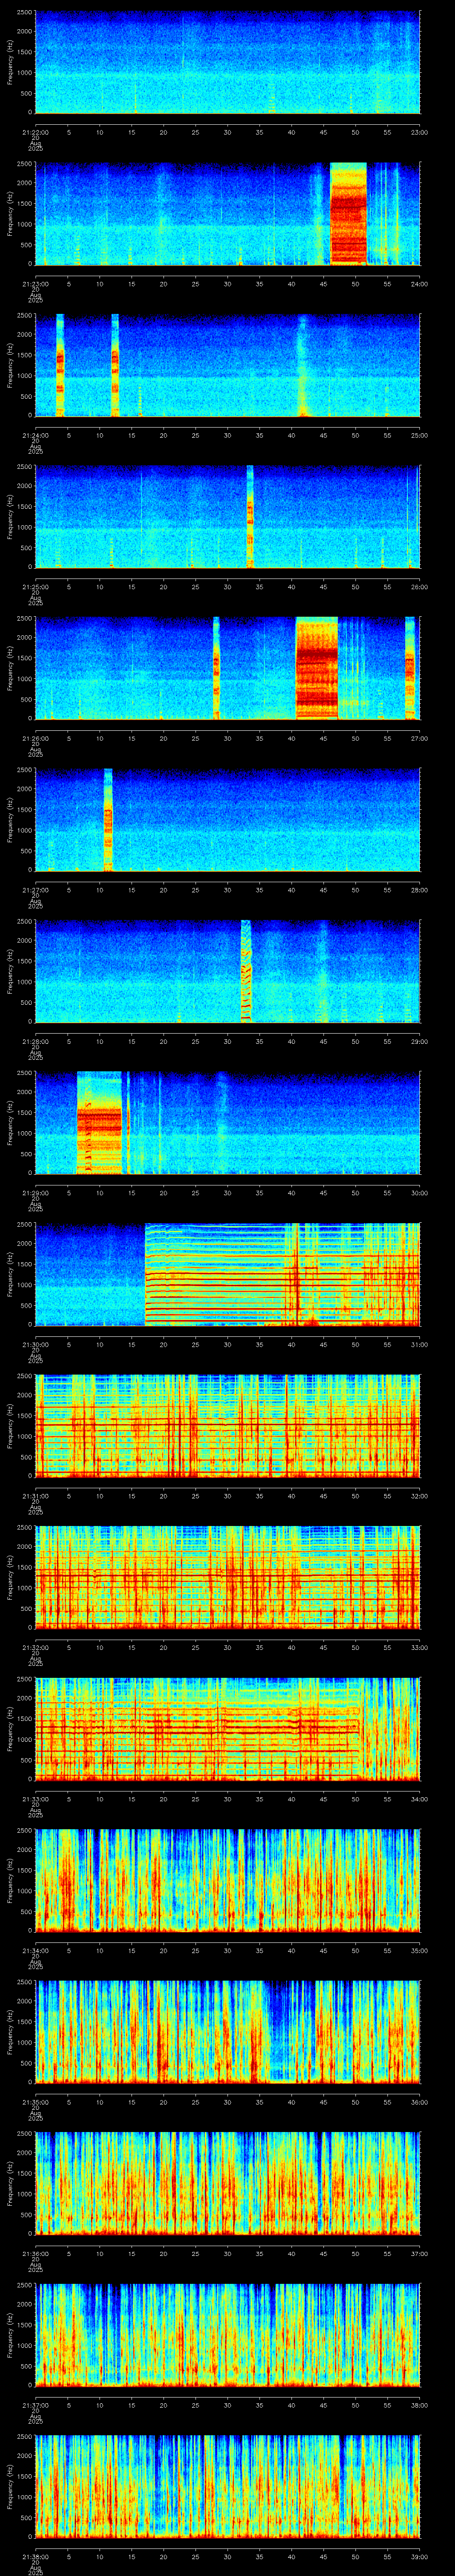Open the 21:36 spectrogram panel

(227, 2183)
